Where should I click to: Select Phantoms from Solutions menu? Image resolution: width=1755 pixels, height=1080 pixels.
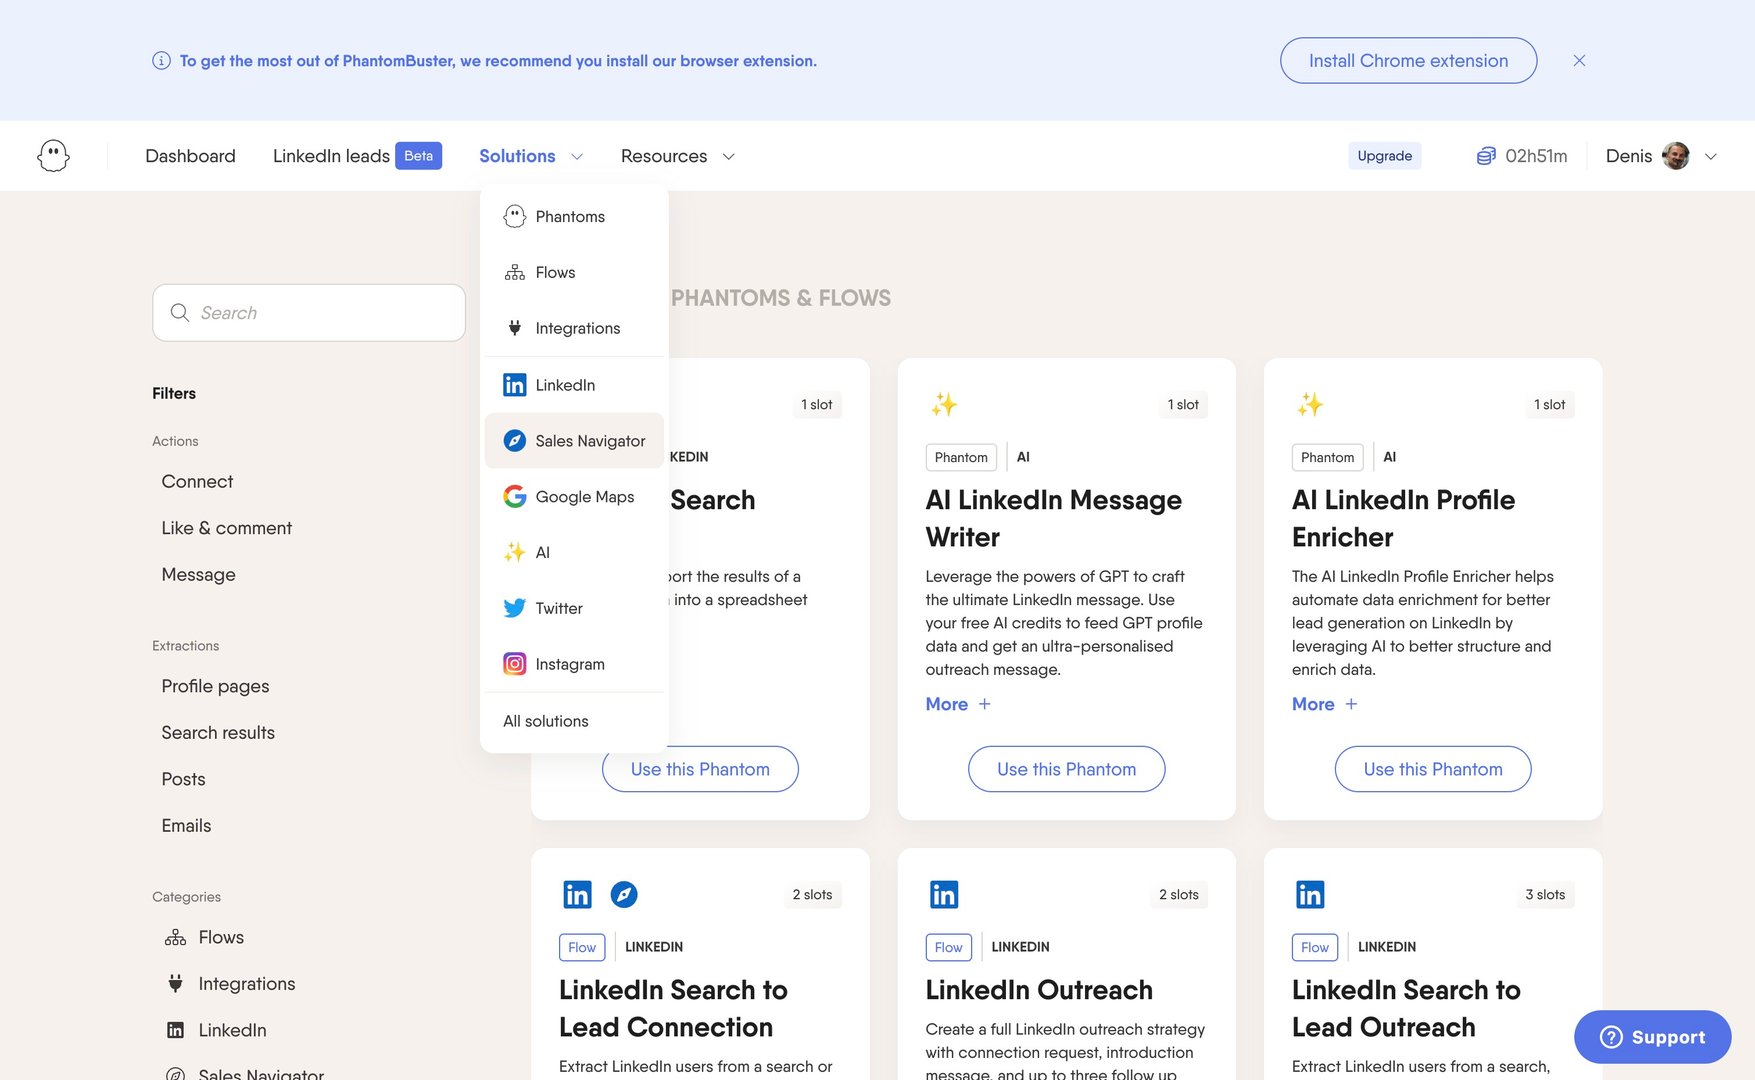tap(574, 216)
